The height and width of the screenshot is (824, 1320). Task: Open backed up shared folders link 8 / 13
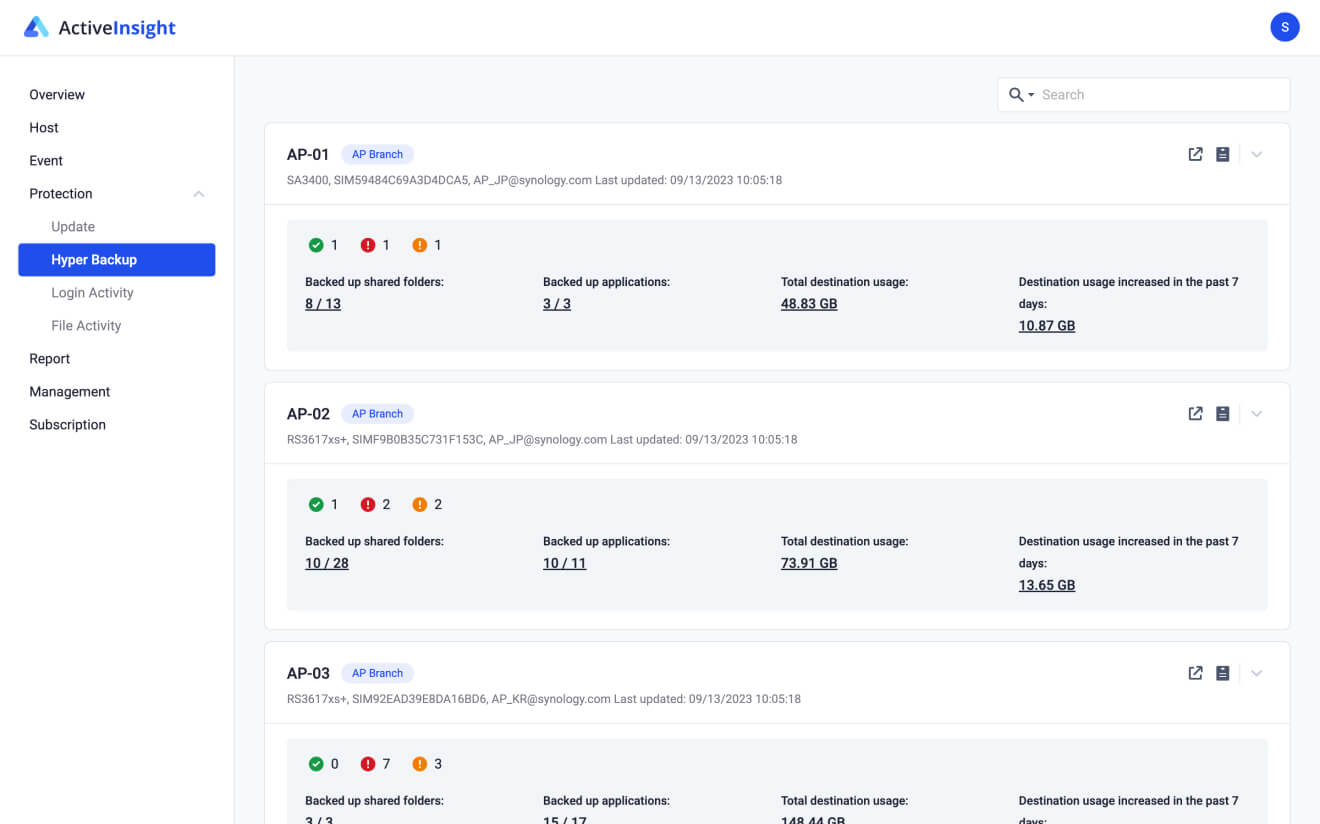point(321,303)
